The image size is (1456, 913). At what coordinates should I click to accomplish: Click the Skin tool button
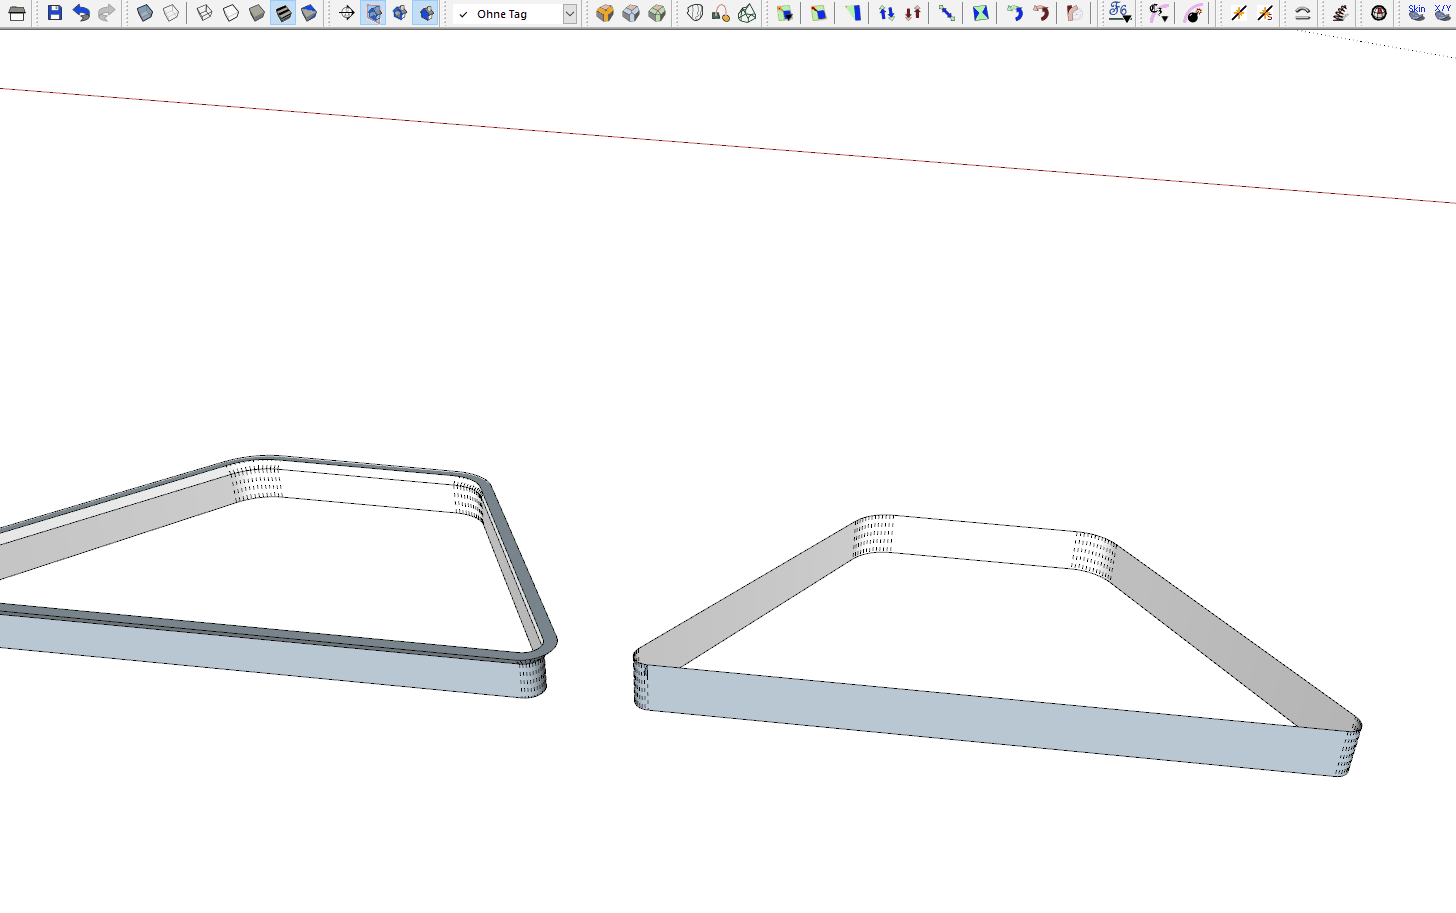click(x=1417, y=13)
